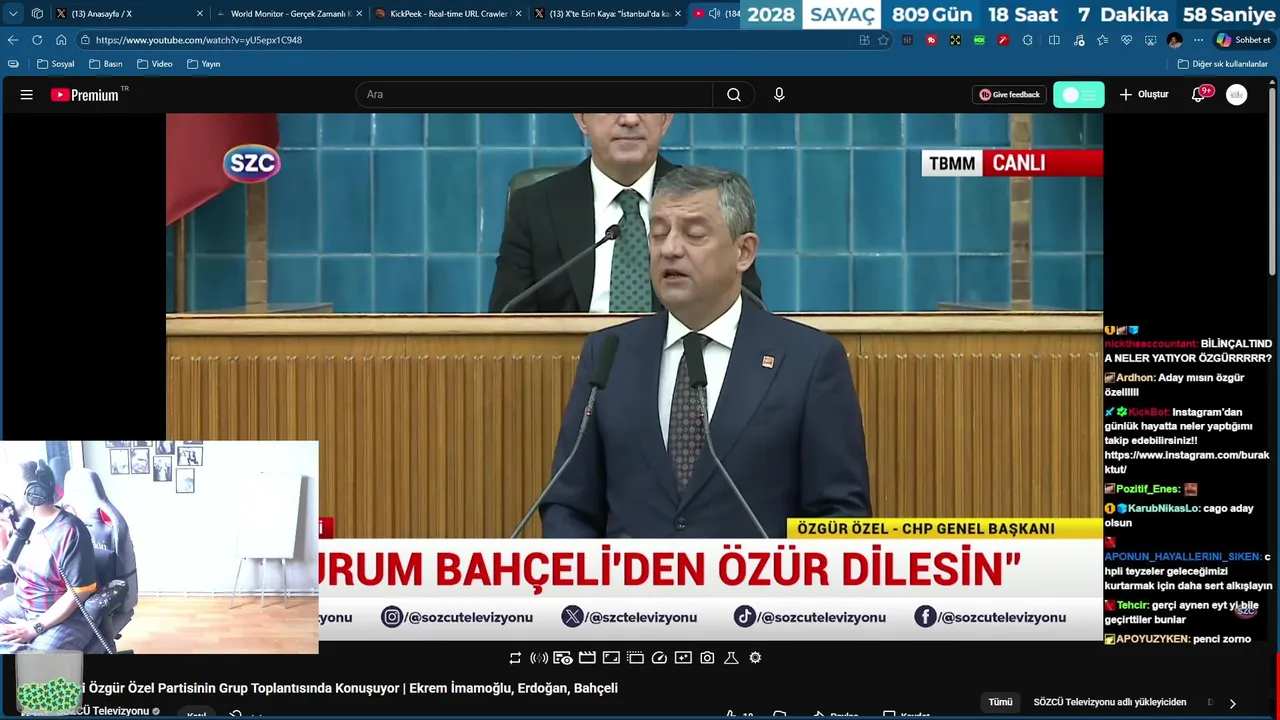1280x720 pixels.
Task: Open the YouTube account avatar menu
Action: [1237, 94]
